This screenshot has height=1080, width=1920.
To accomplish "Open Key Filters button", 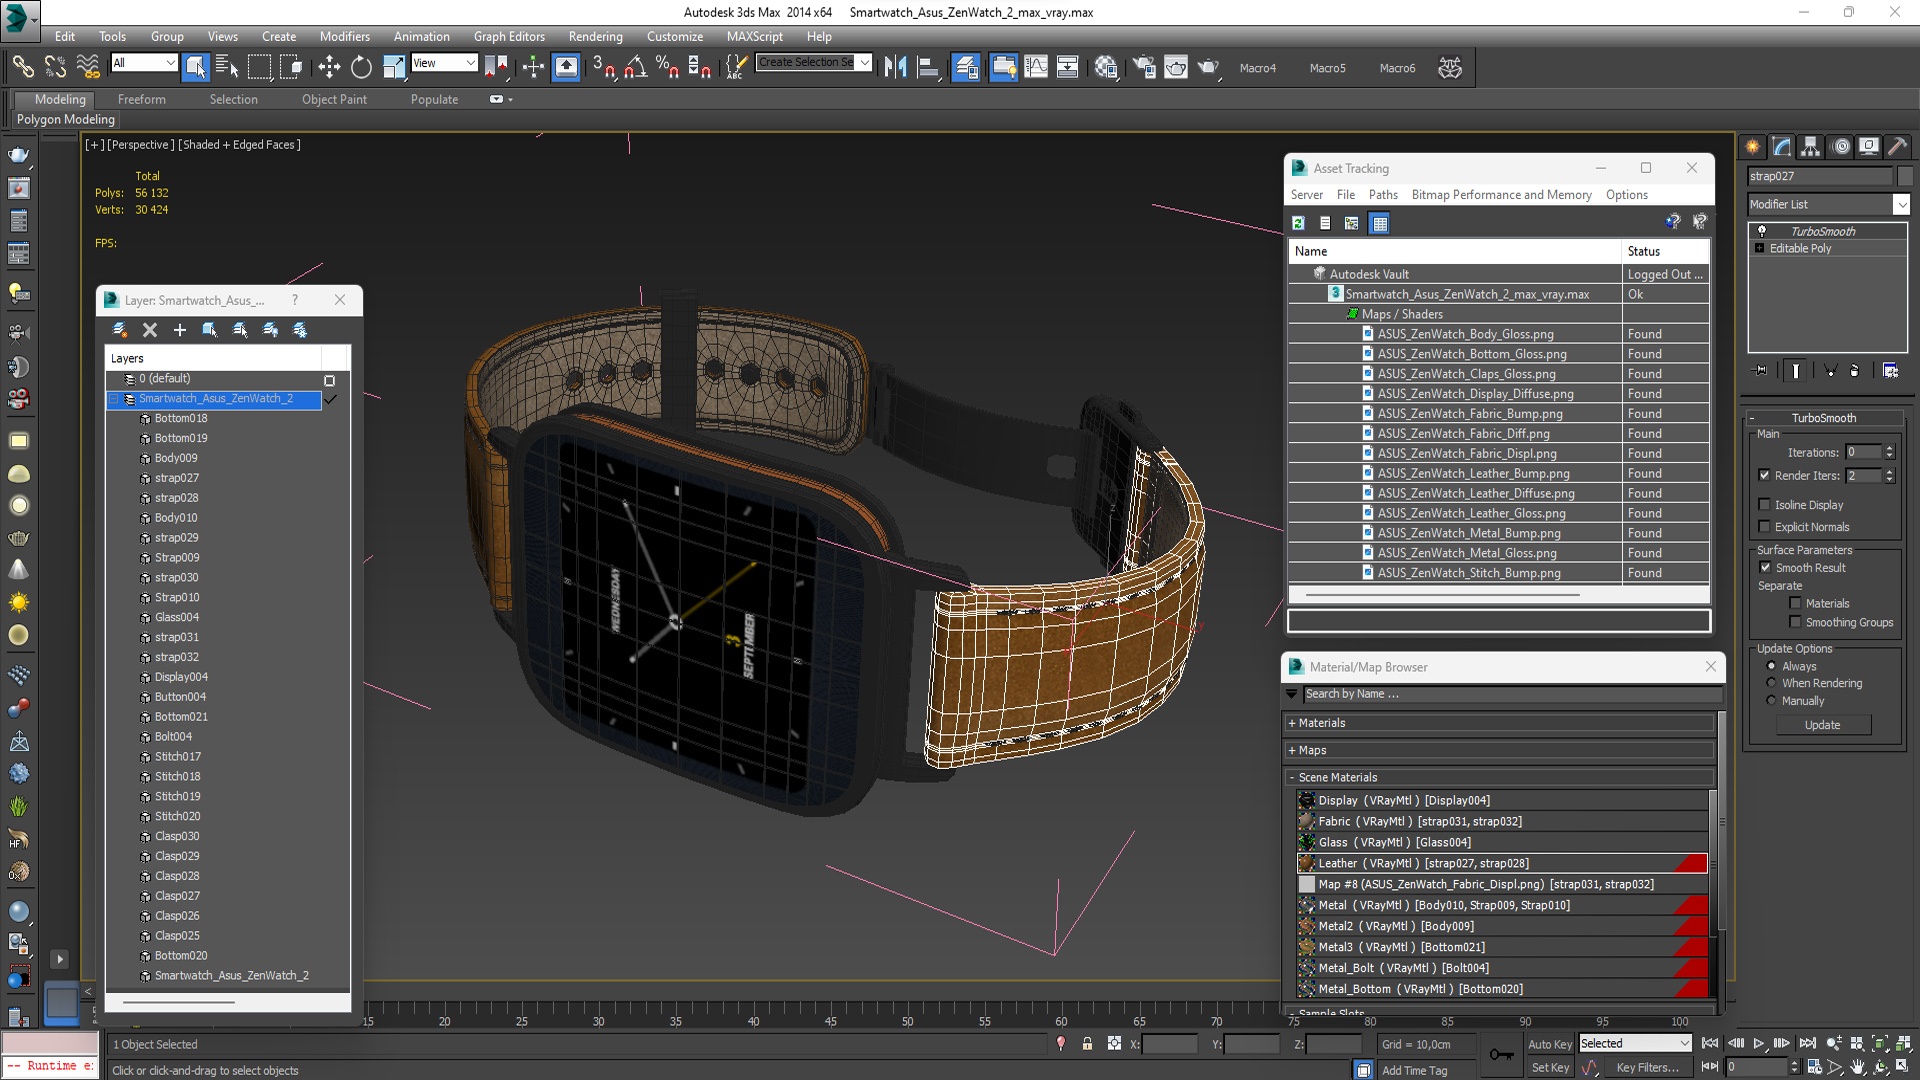I will click(1647, 1068).
